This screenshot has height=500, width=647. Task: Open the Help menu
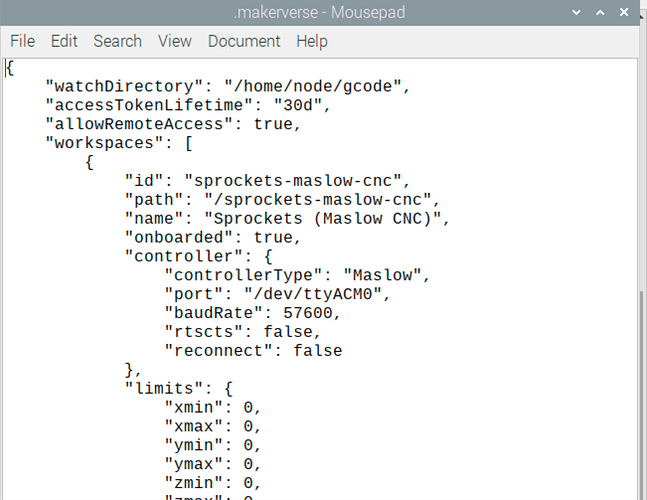312,41
